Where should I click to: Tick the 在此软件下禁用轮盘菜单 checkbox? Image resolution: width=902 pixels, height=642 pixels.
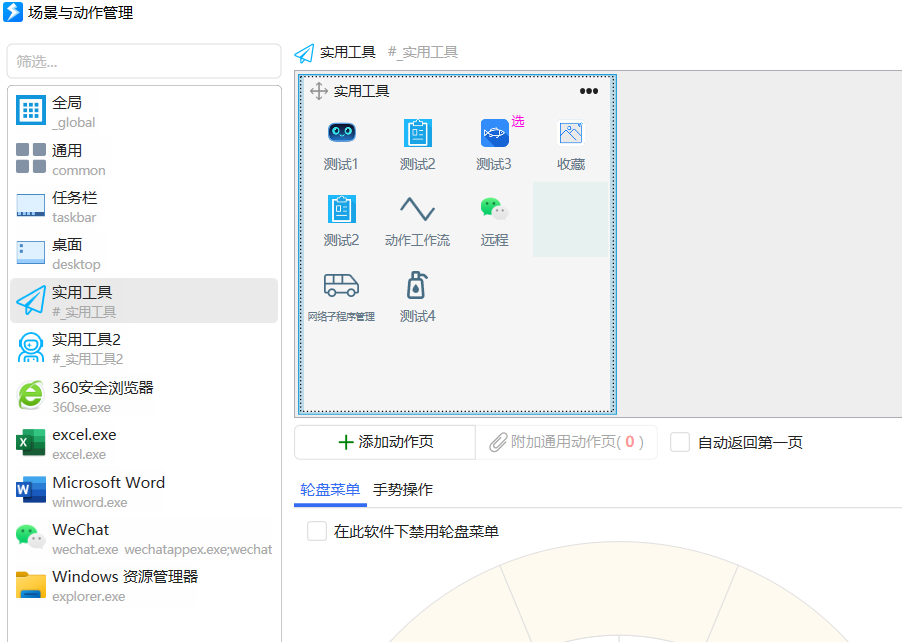point(317,531)
